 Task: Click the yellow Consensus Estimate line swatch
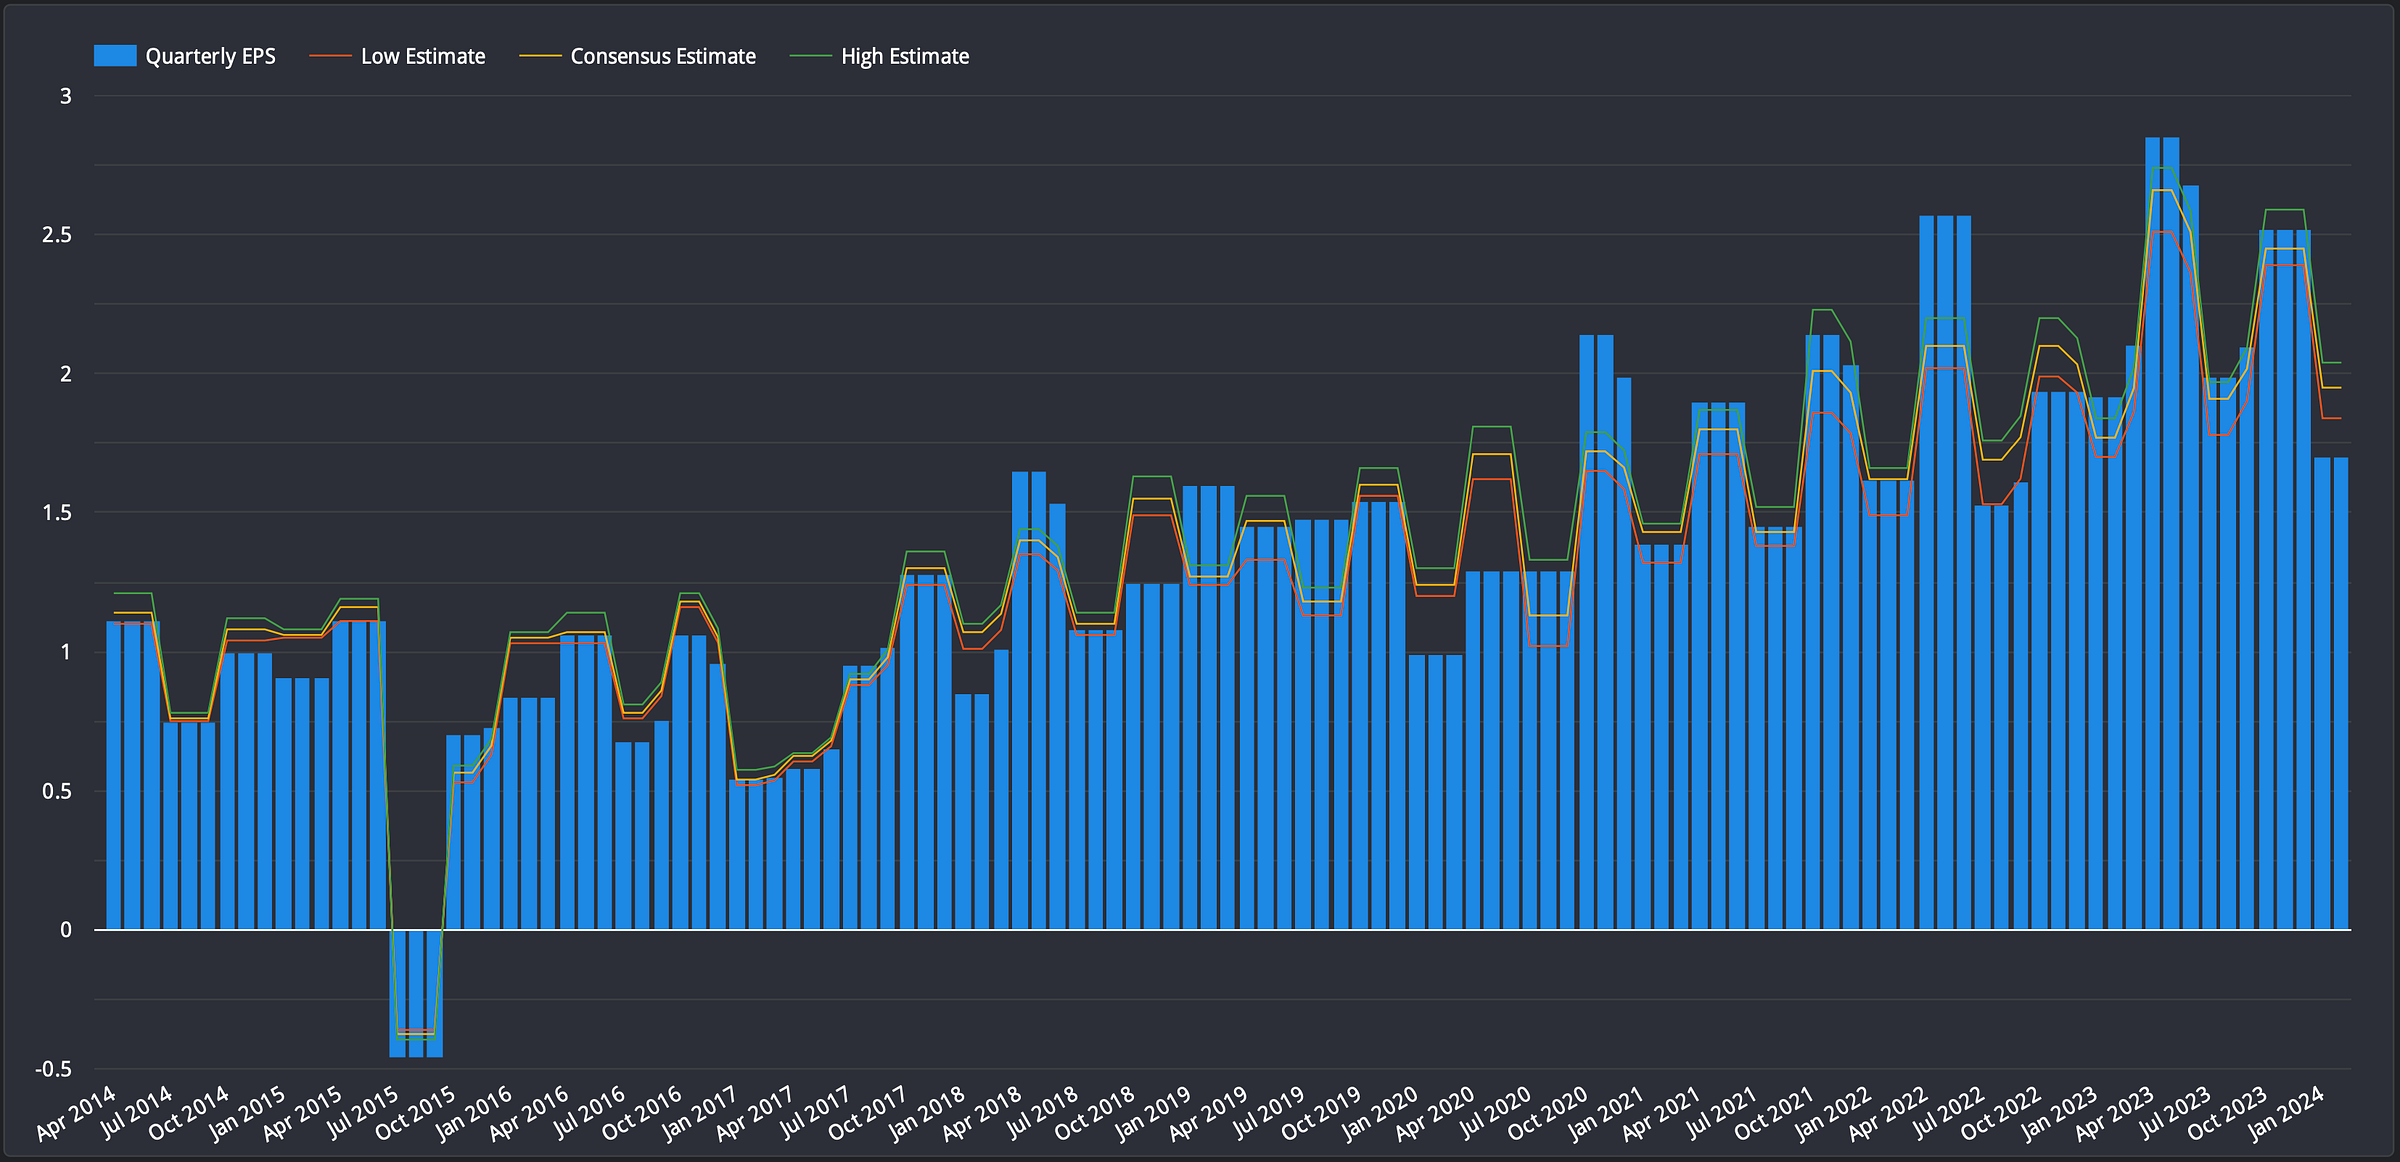[x=540, y=56]
